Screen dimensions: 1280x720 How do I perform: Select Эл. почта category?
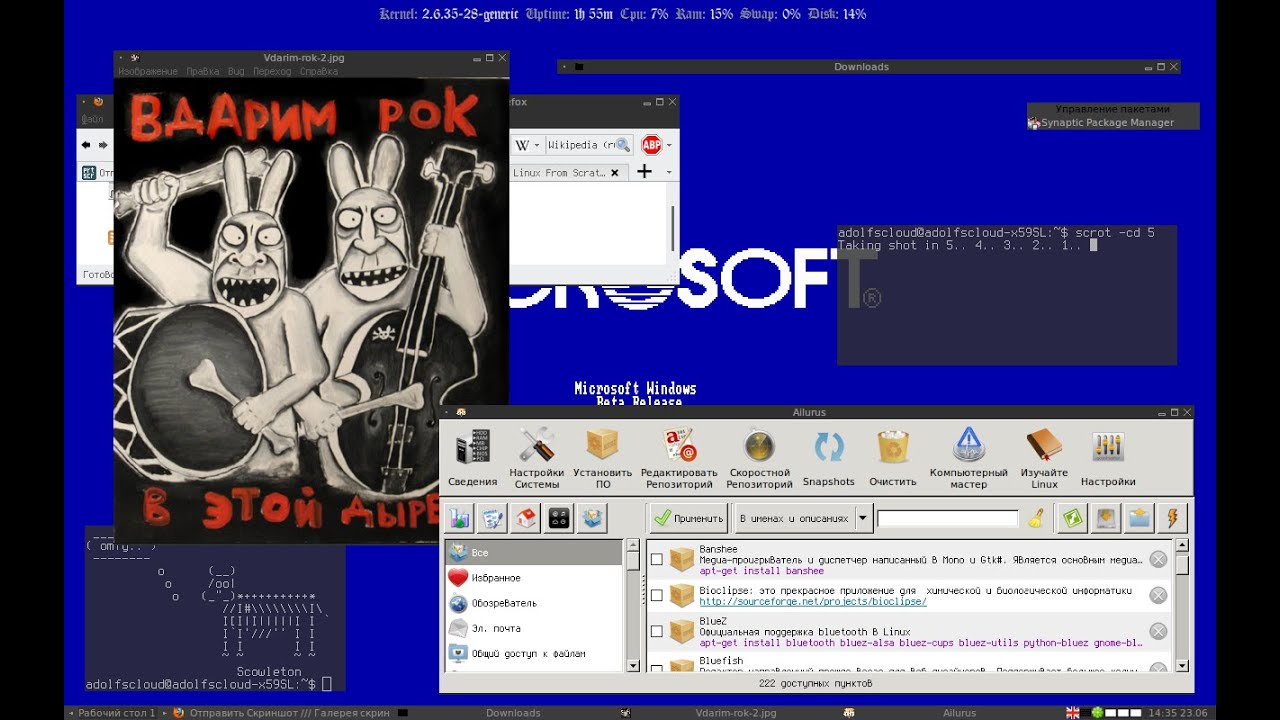click(534, 628)
